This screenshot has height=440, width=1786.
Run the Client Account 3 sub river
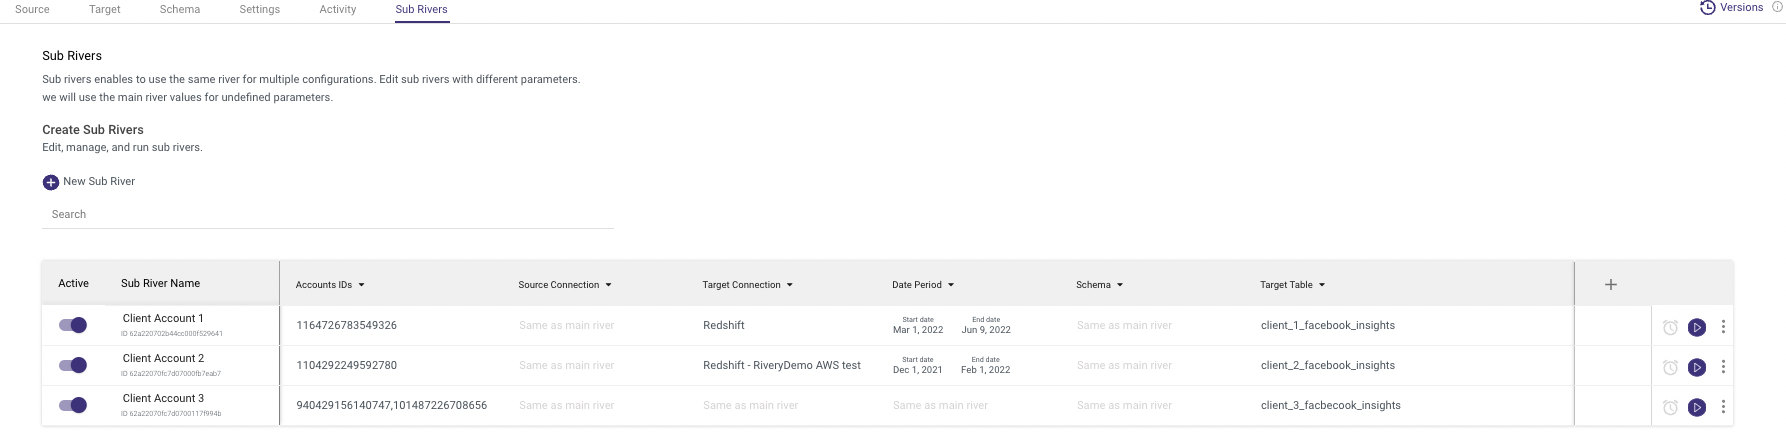pyautogui.click(x=1696, y=407)
